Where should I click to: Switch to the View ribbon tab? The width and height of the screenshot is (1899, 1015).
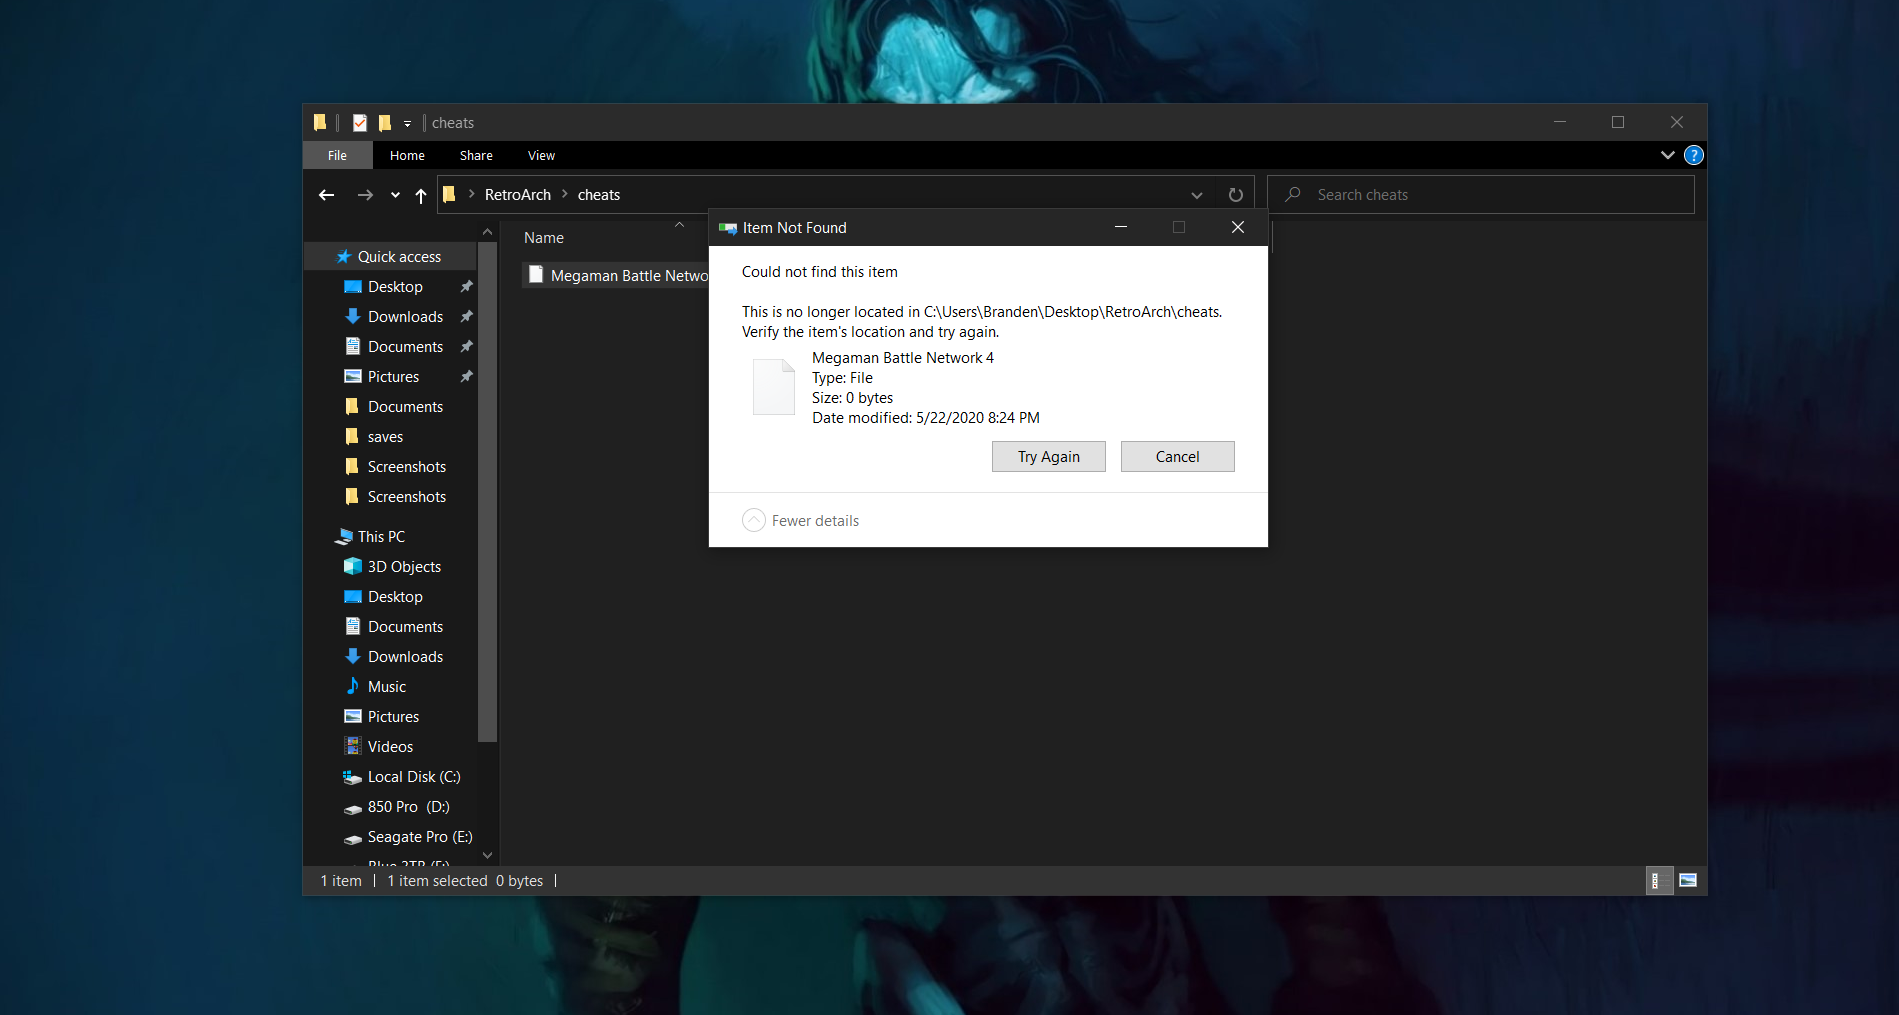pyautogui.click(x=540, y=155)
